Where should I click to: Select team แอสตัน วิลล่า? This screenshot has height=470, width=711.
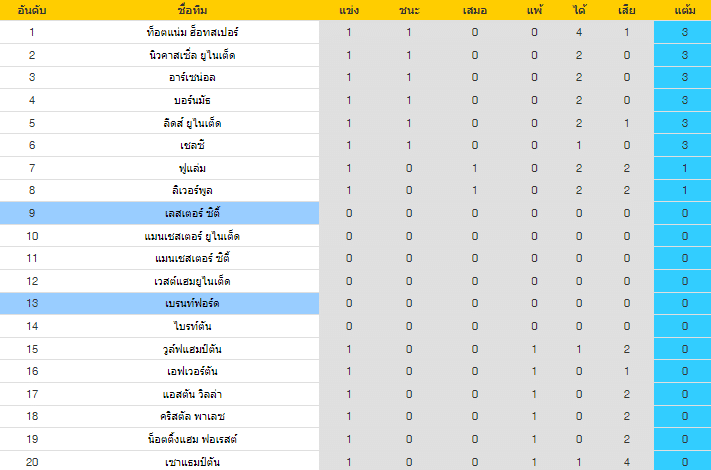192,394
